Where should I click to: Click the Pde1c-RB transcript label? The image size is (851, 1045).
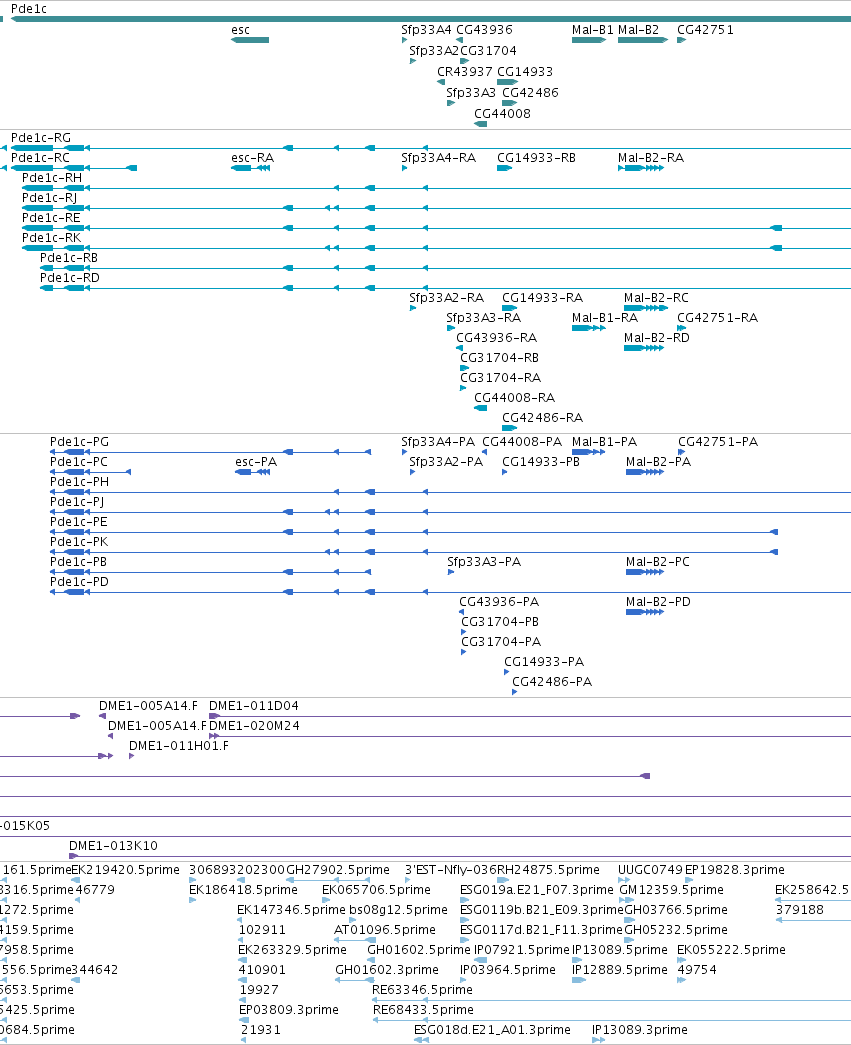(x=69, y=258)
